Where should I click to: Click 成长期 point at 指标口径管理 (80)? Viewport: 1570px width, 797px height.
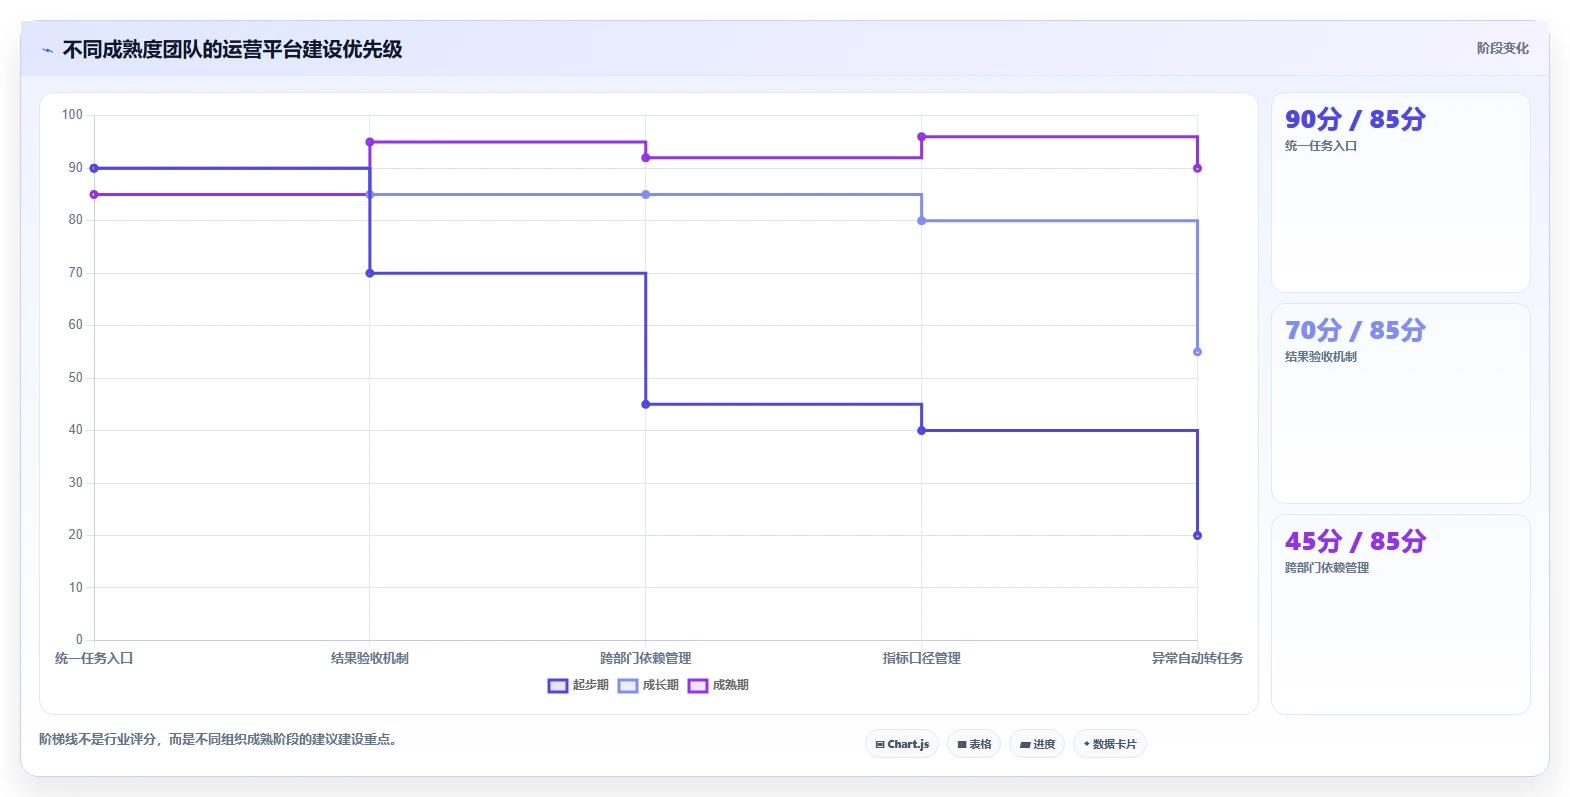coord(922,221)
